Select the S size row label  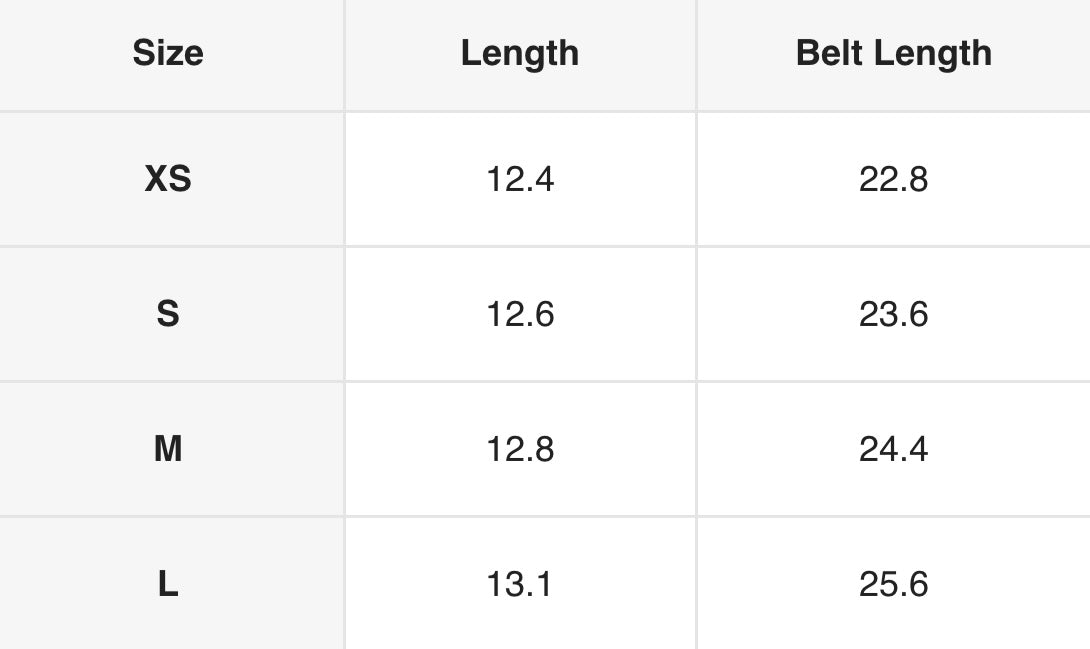click(168, 313)
